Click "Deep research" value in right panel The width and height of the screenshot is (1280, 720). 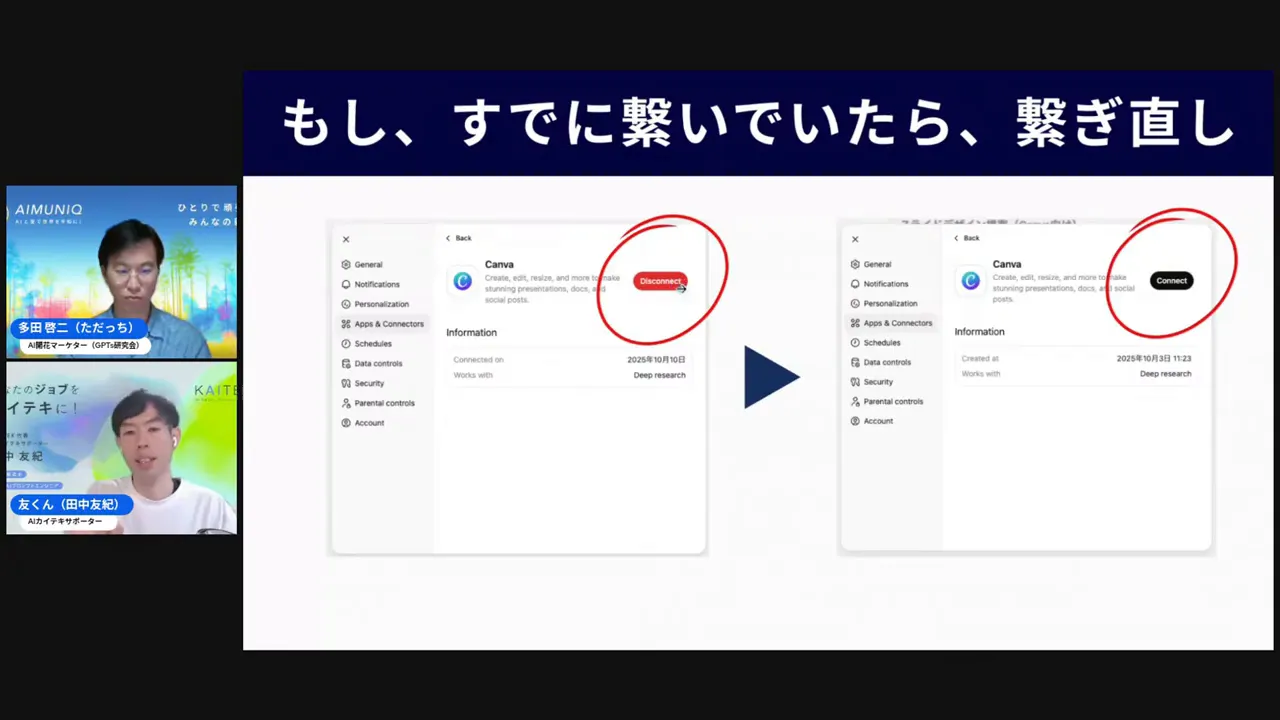1166,374
